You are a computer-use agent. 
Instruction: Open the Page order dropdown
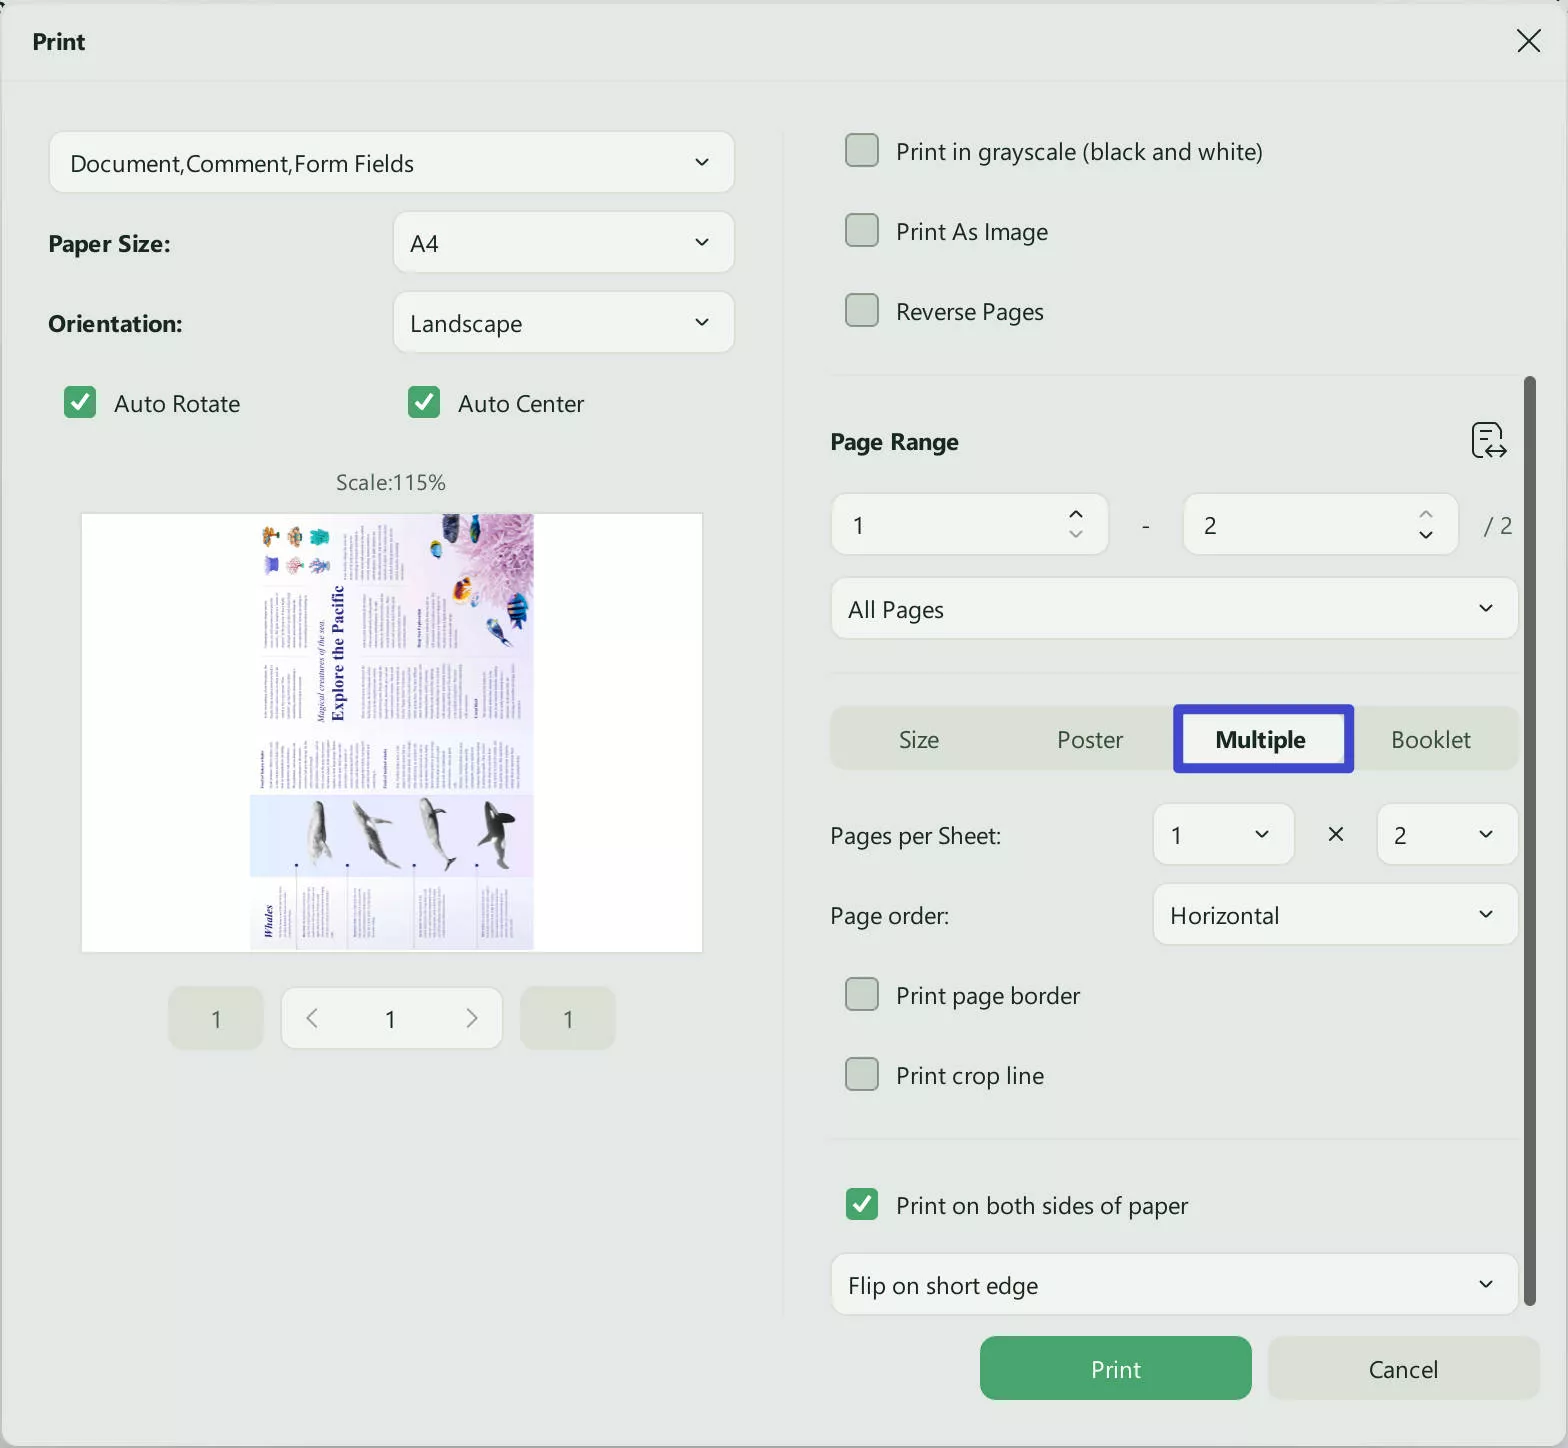[1334, 915]
